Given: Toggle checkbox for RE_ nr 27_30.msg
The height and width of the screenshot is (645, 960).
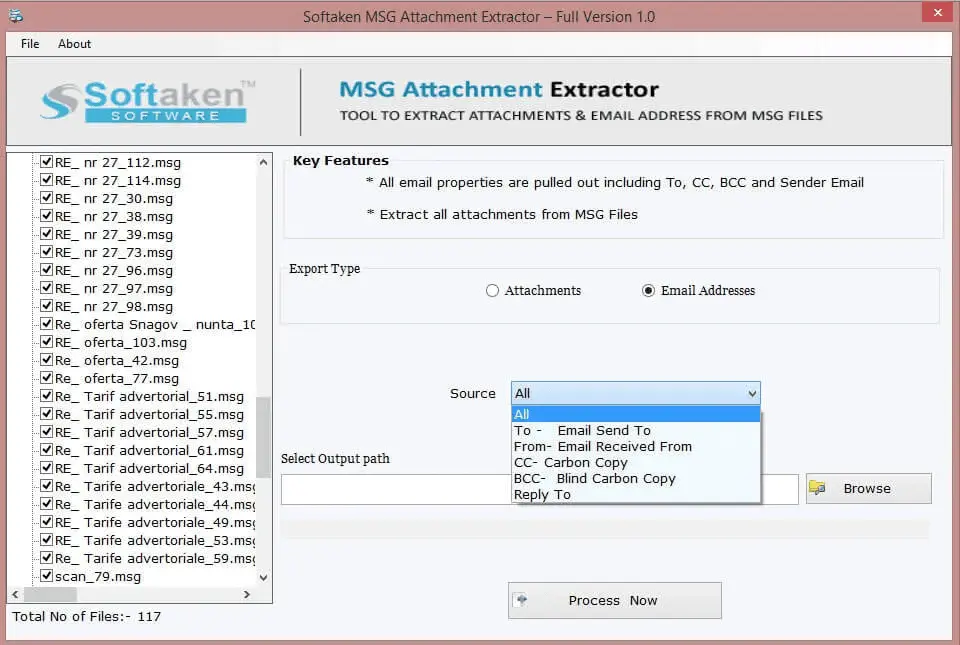Looking at the screenshot, I should (47, 198).
